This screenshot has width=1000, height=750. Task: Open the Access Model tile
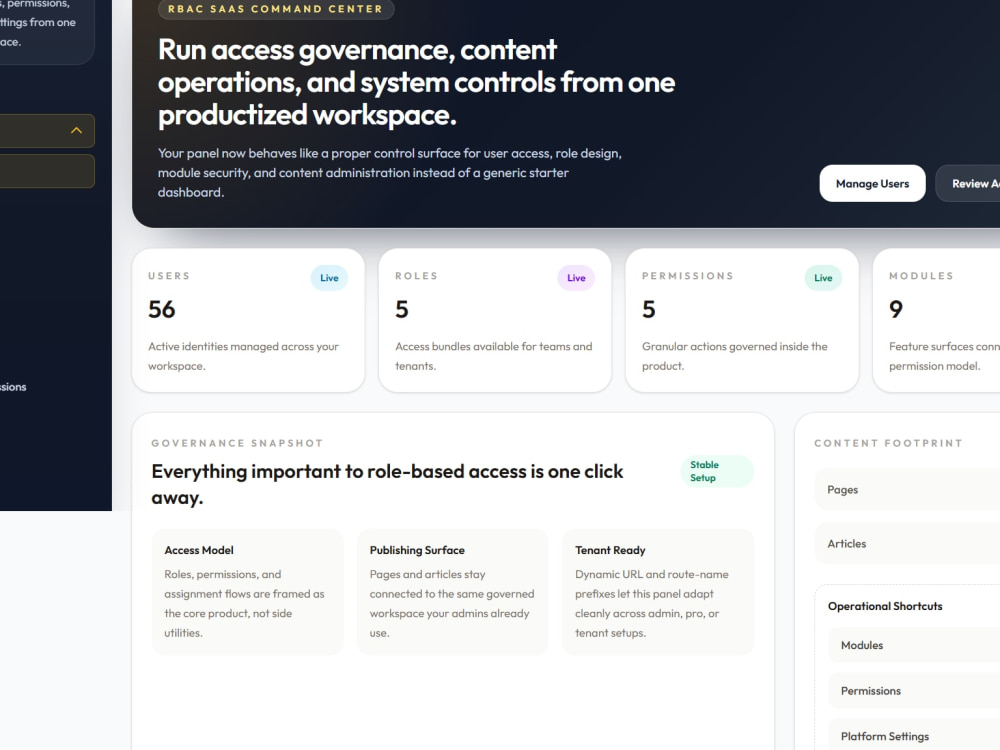[x=247, y=592]
